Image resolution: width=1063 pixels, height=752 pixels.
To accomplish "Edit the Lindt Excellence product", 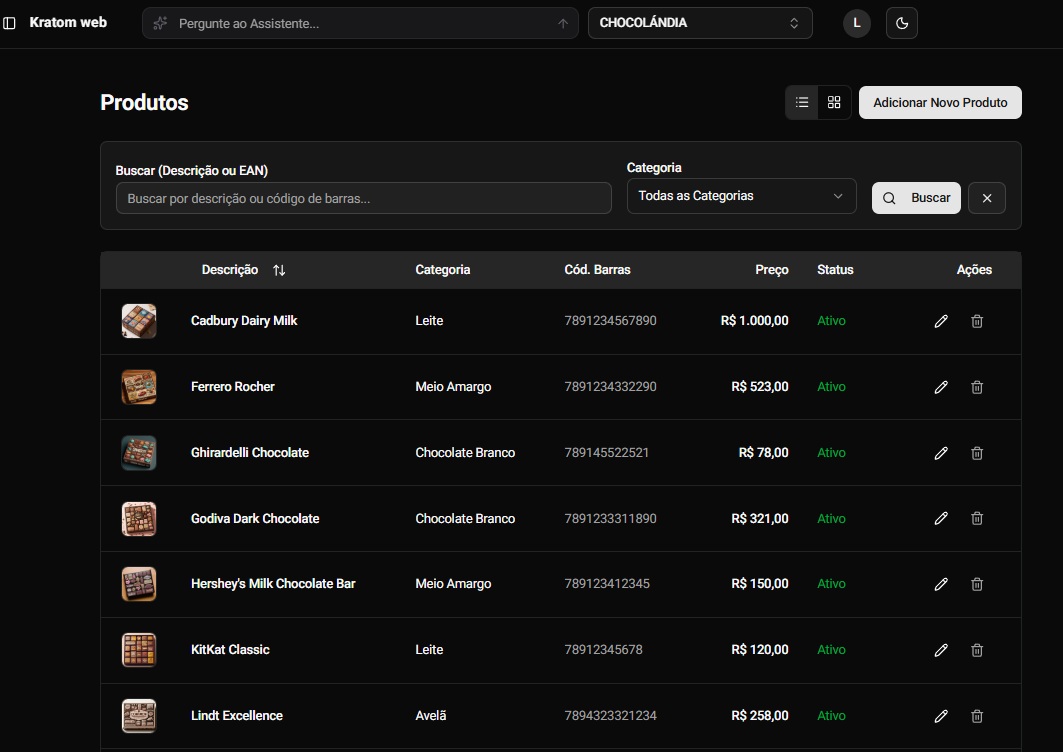I will pyautogui.click(x=940, y=716).
